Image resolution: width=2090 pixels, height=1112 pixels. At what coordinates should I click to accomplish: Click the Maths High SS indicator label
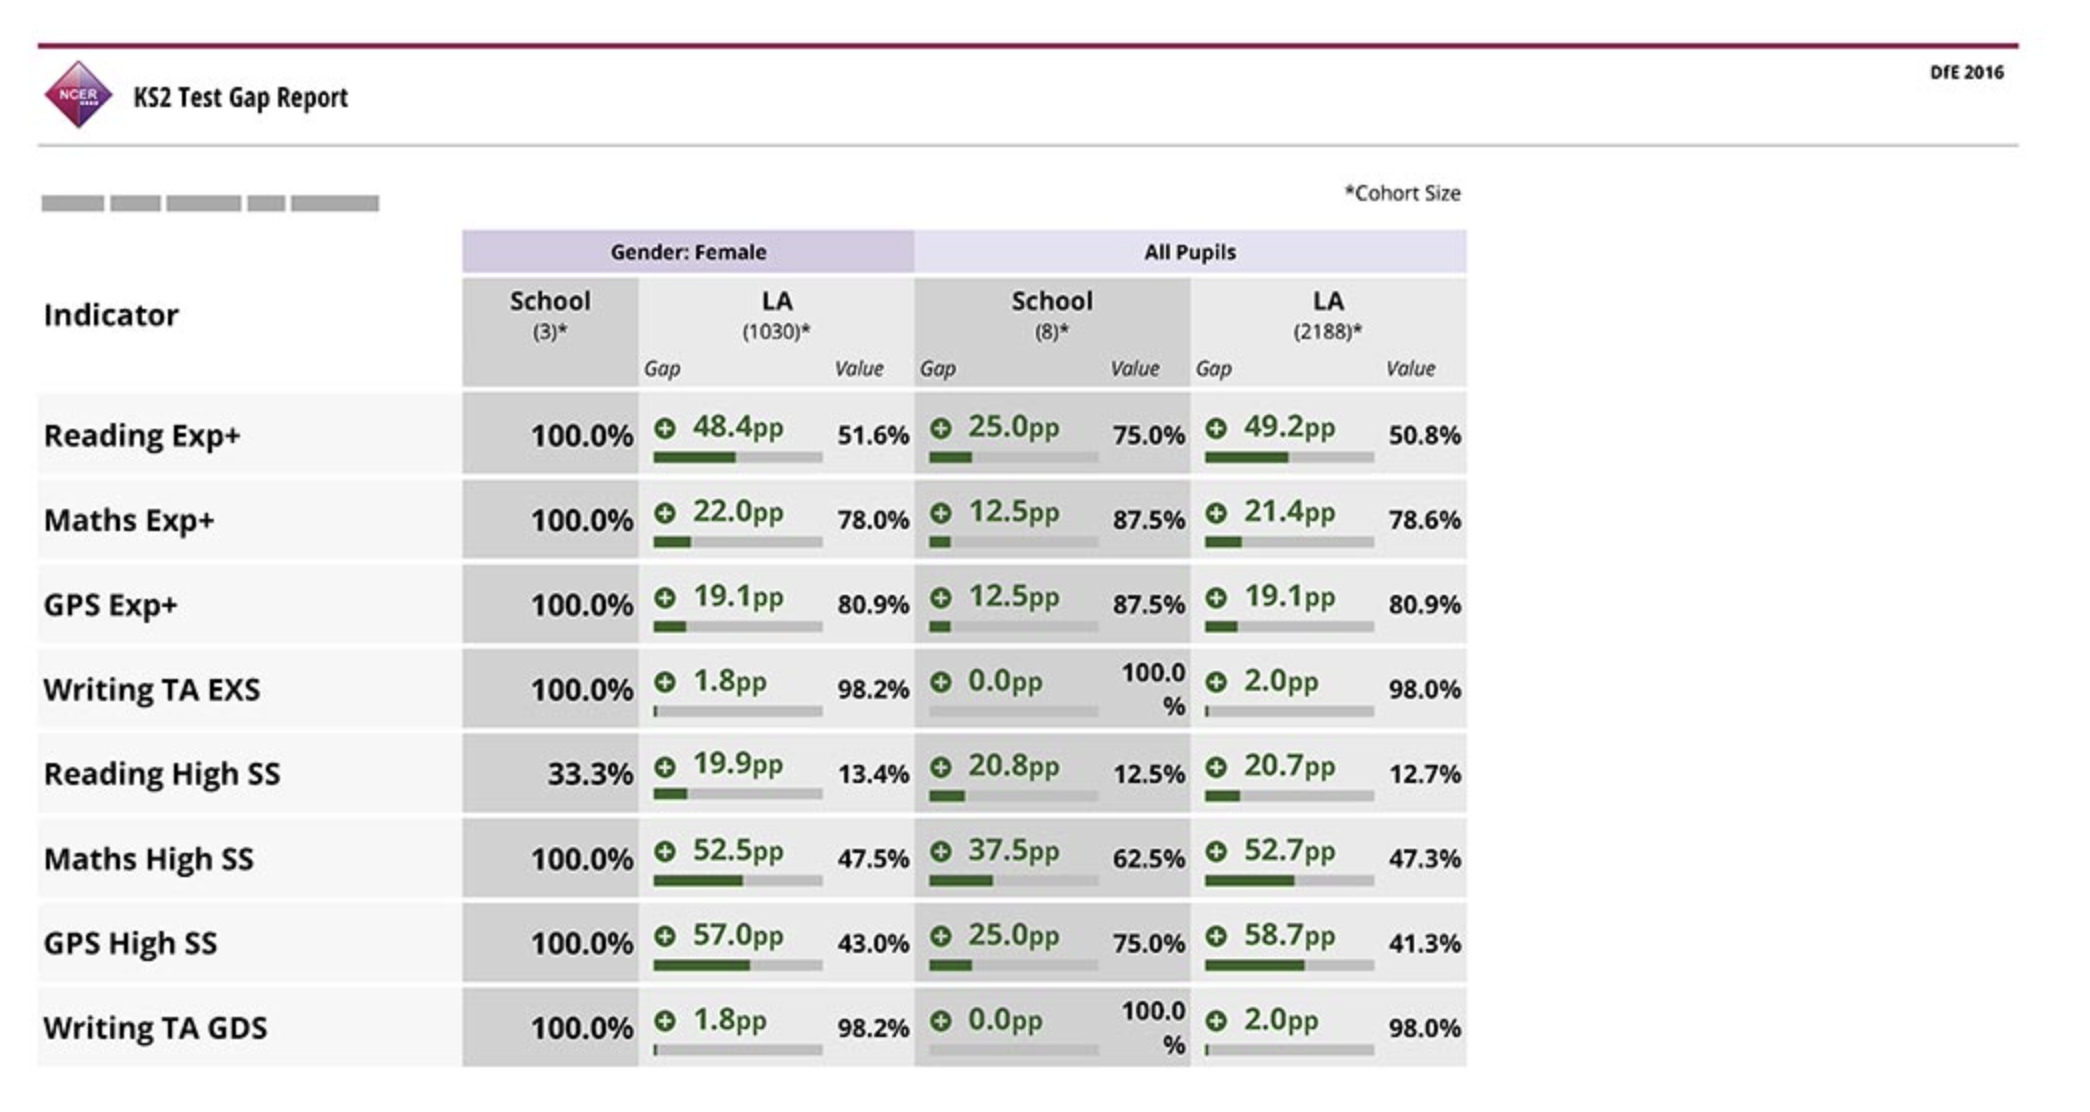point(149,859)
